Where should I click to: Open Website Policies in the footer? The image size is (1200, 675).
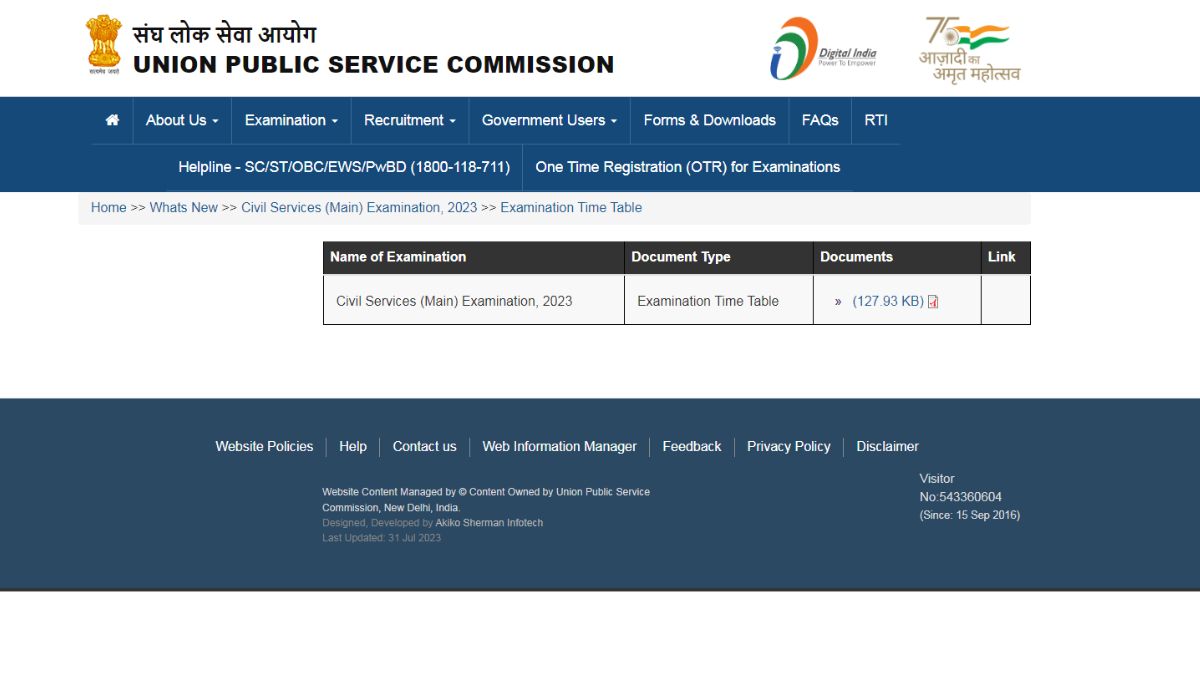click(x=264, y=447)
